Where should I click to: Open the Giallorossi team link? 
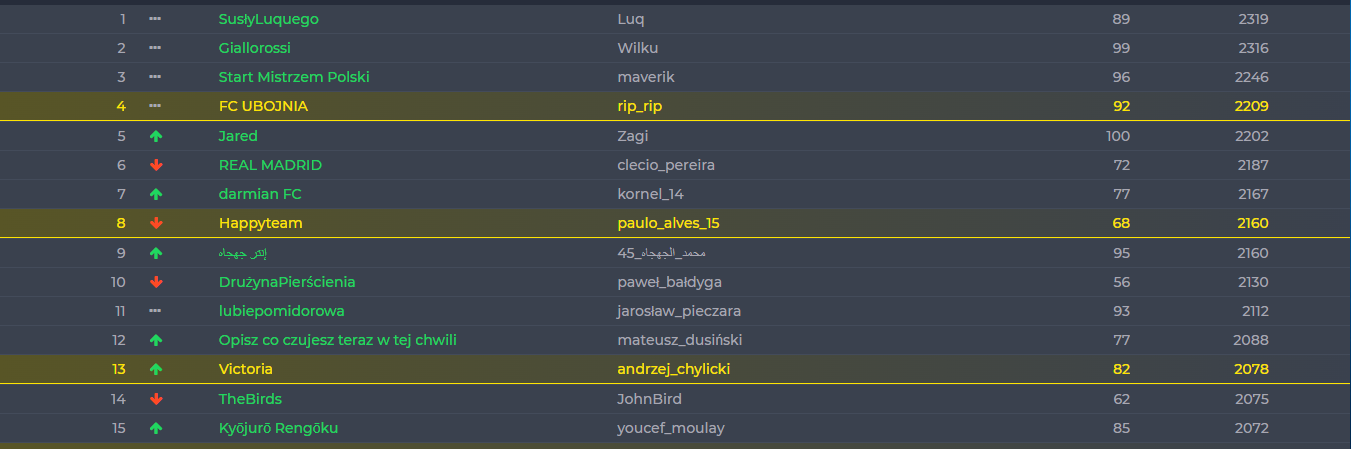pos(255,48)
